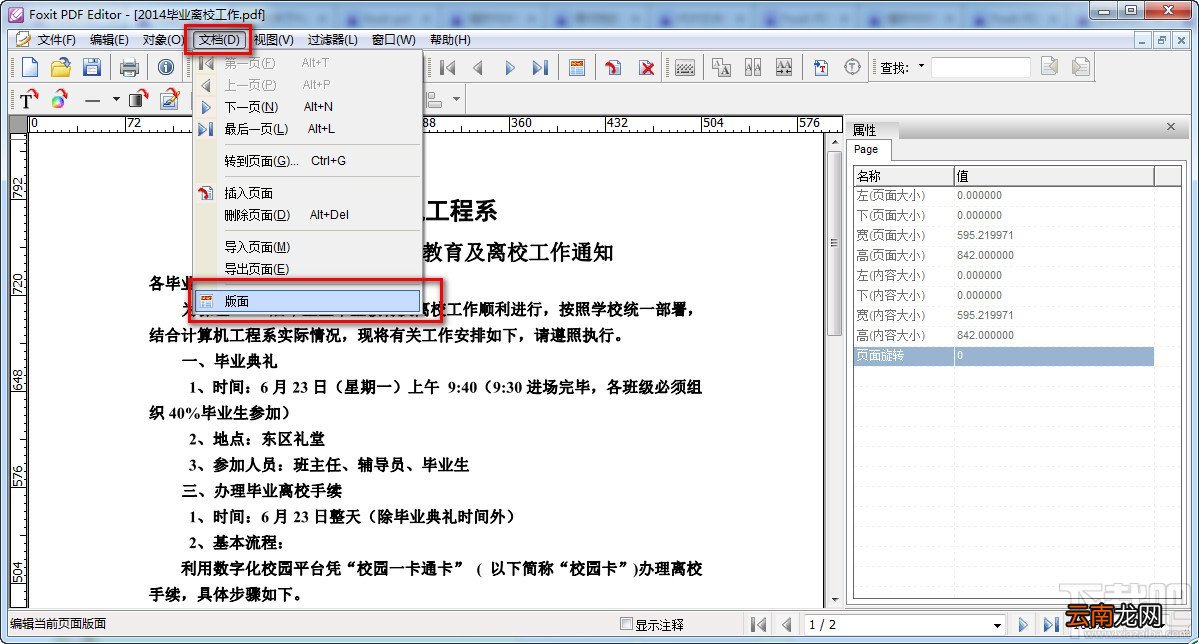The height and width of the screenshot is (644, 1199).
Task: Save the document with the floppy icon
Action: pyautogui.click(x=92, y=67)
